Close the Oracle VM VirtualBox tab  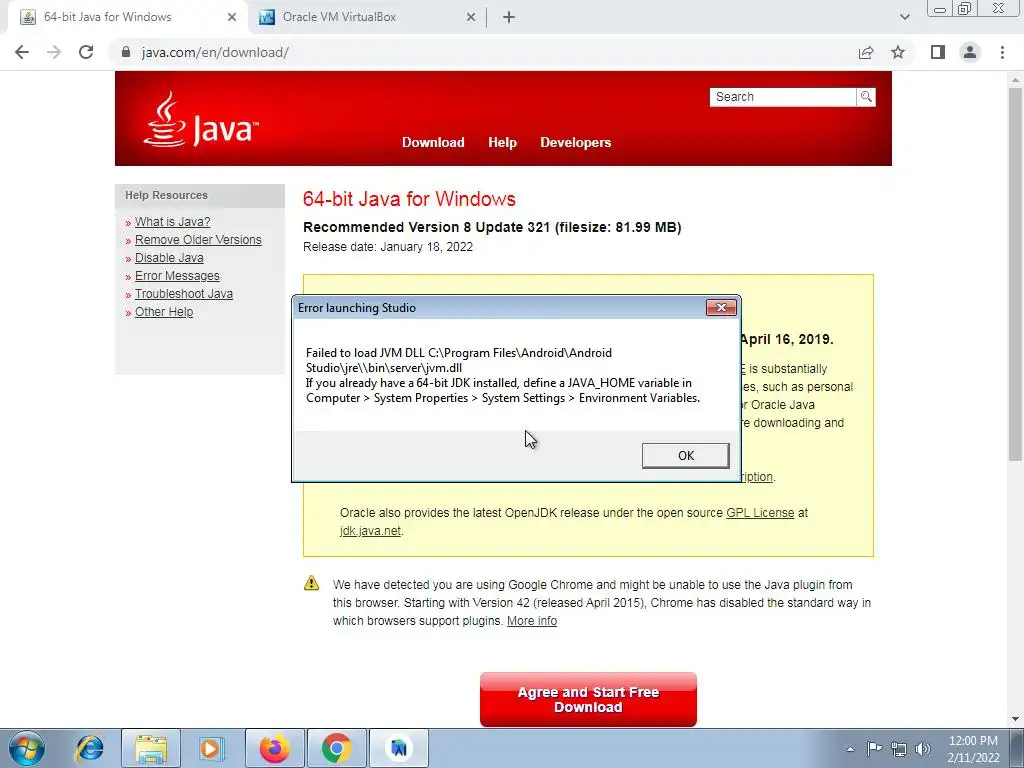pos(471,17)
